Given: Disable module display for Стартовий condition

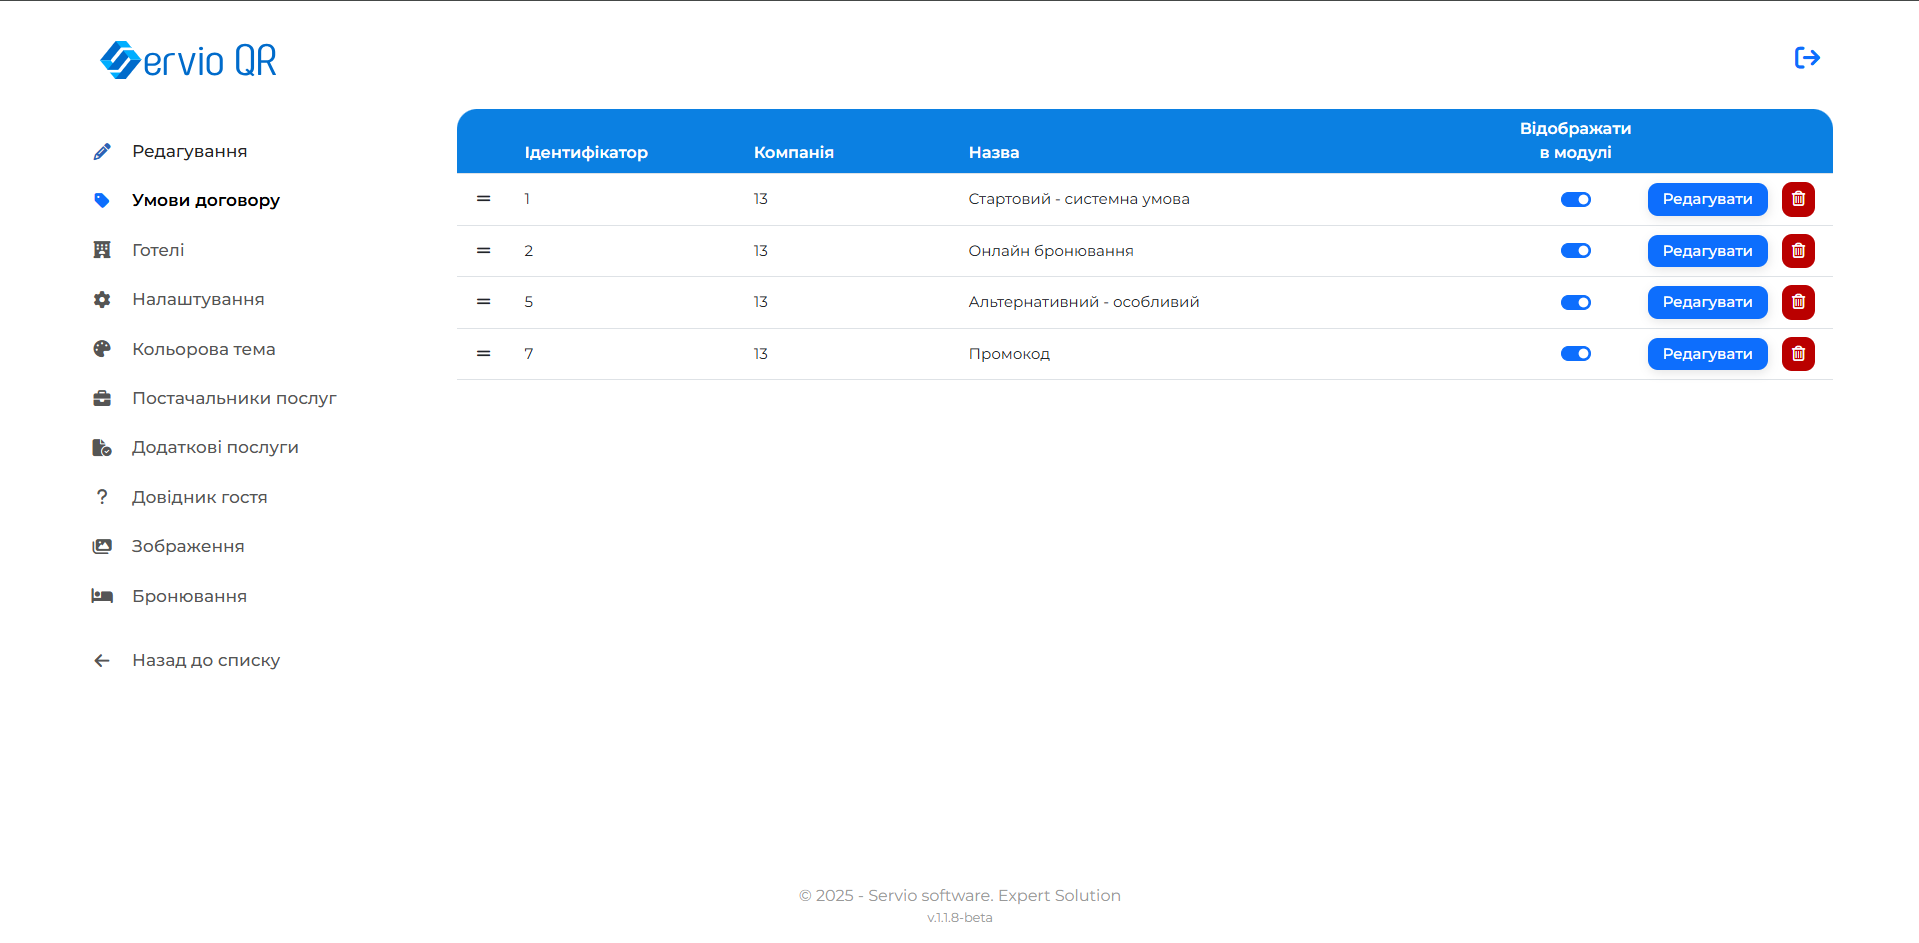Looking at the screenshot, I should click(1575, 200).
